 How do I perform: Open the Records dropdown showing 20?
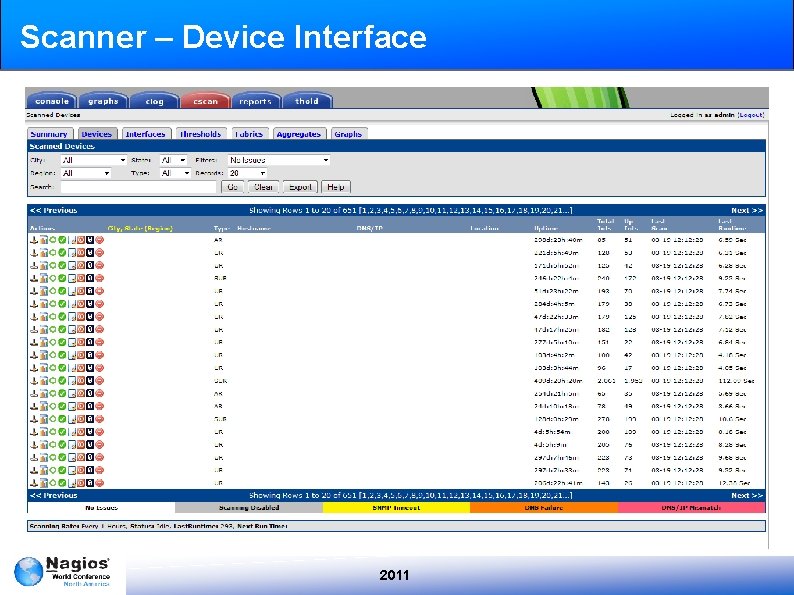coord(247,173)
